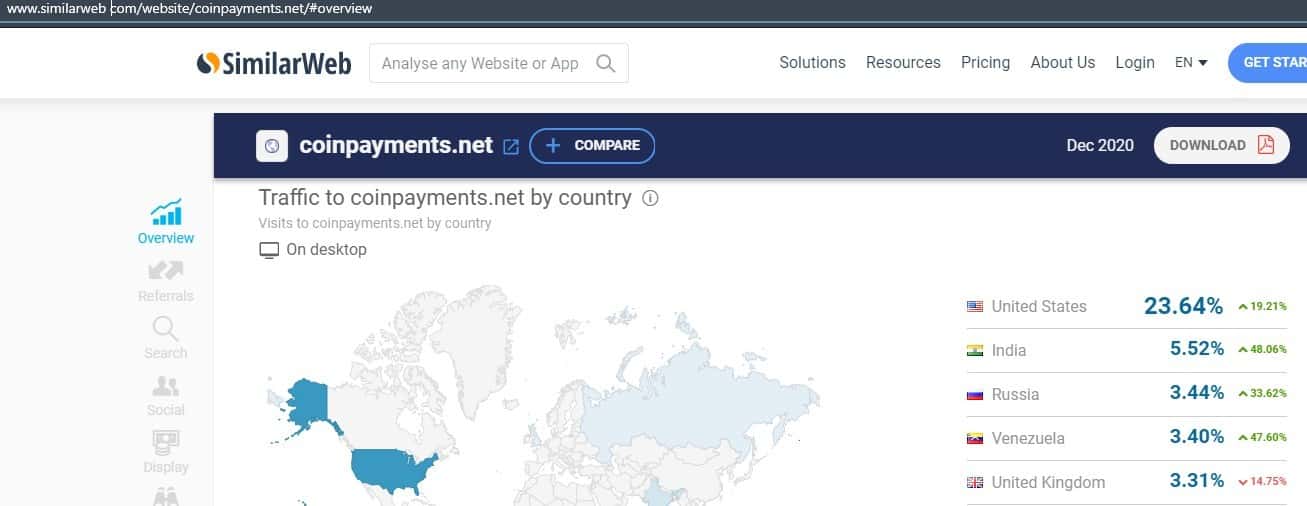Click the browser address bar URL
The height and width of the screenshot is (506, 1307).
(x=190, y=9)
